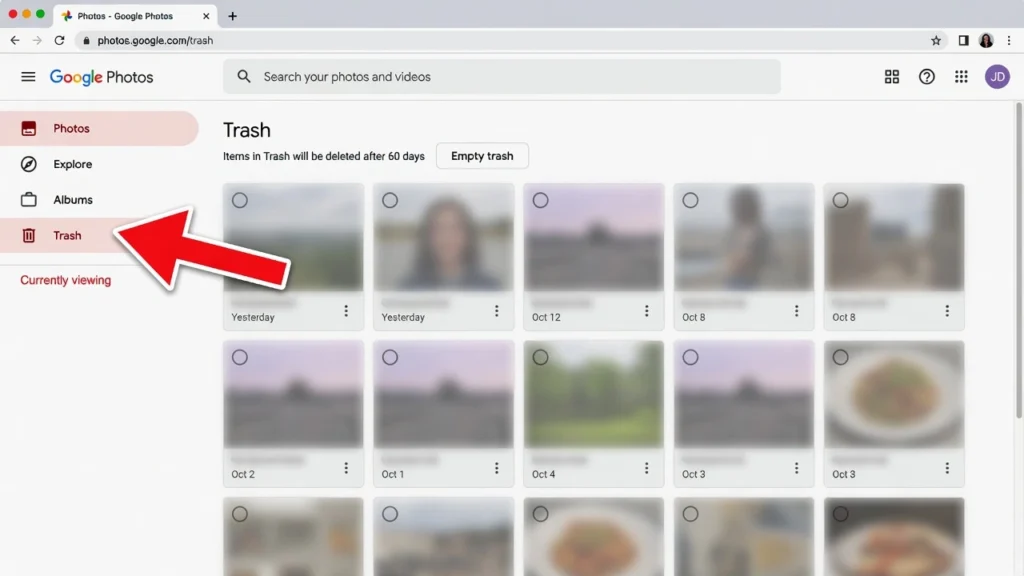Image resolution: width=1024 pixels, height=576 pixels.
Task: Open more options for second Oct 8 photo
Action: click(947, 311)
